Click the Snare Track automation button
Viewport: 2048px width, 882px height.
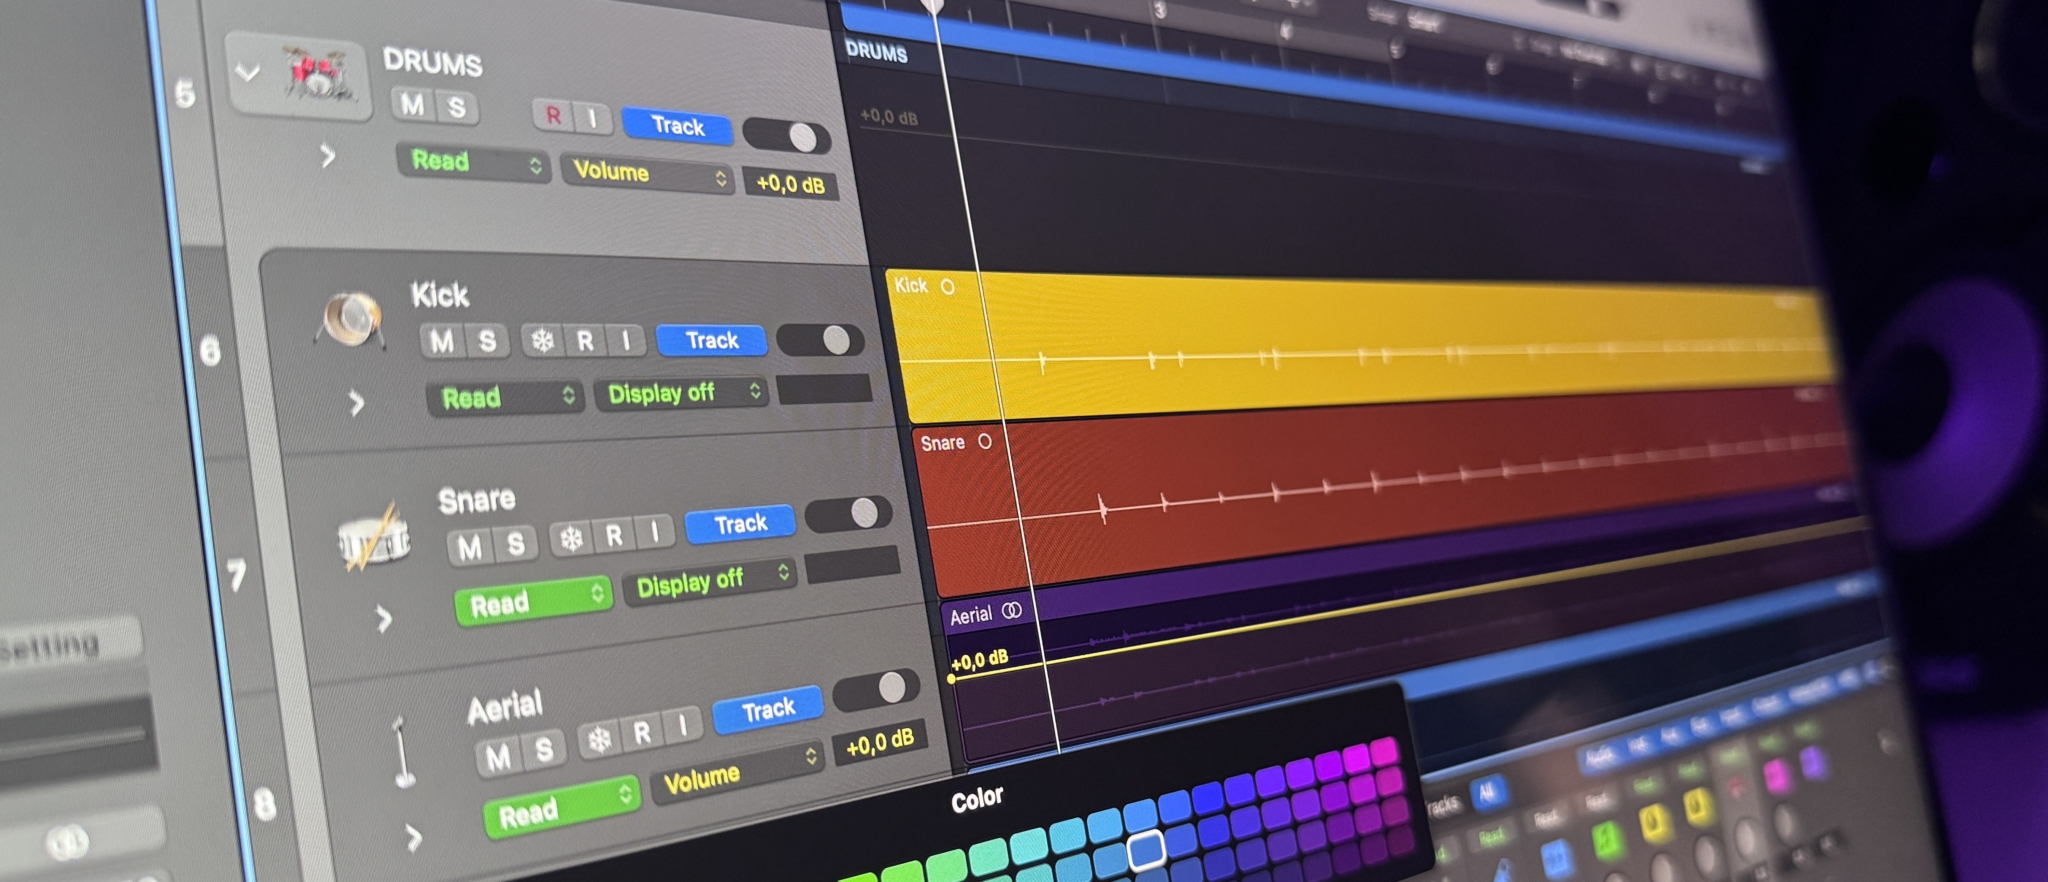coord(740,523)
